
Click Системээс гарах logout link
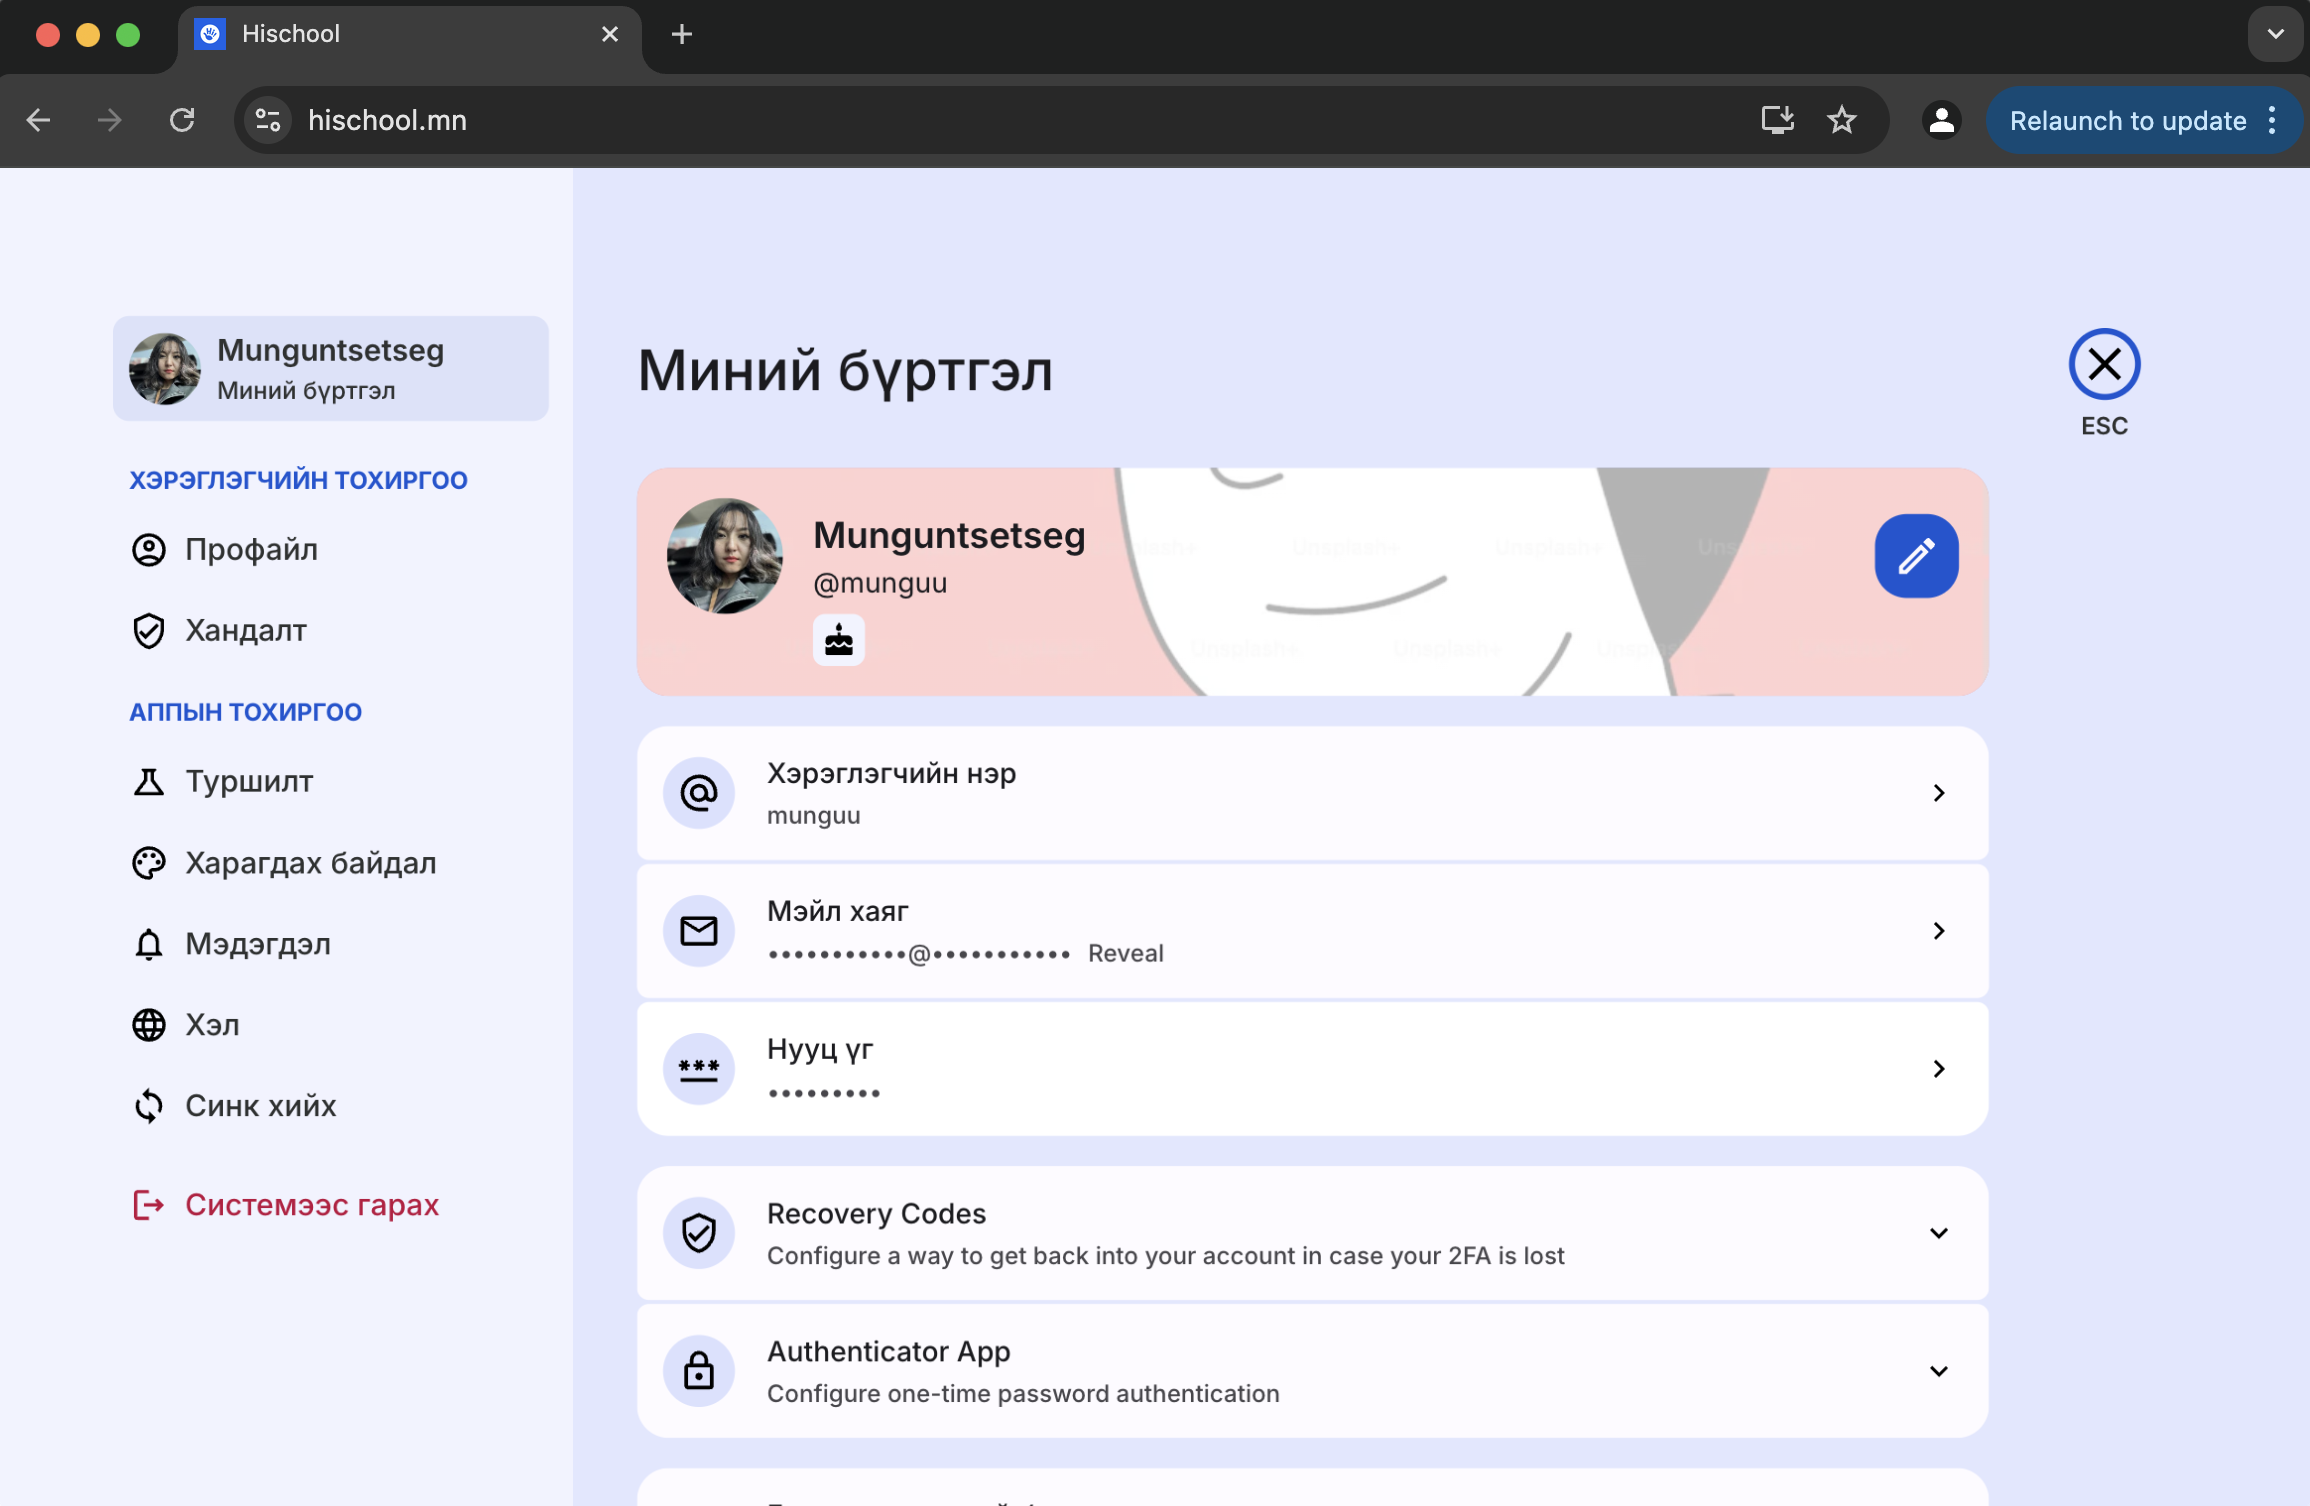click(x=311, y=1205)
